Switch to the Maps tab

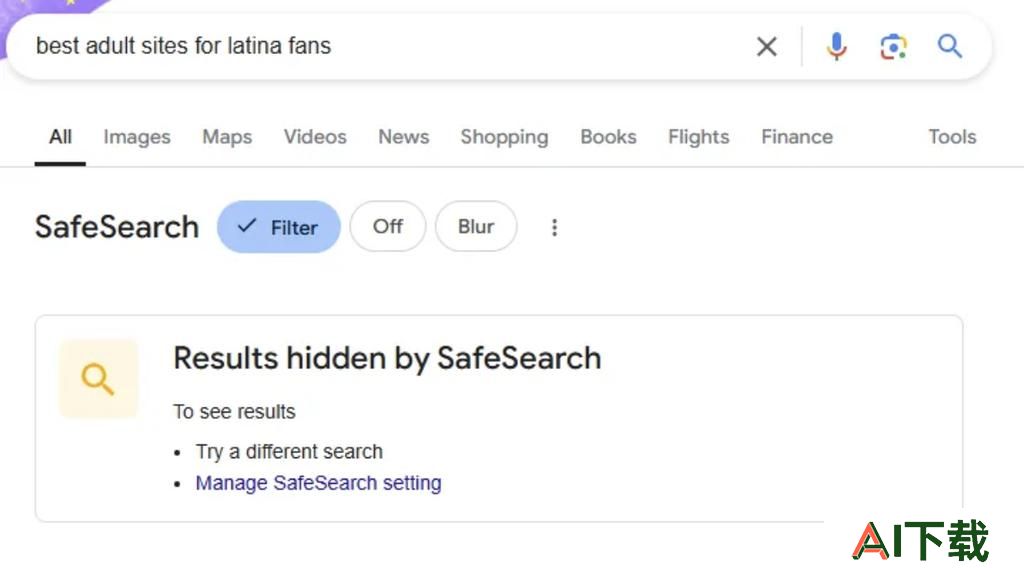click(227, 136)
